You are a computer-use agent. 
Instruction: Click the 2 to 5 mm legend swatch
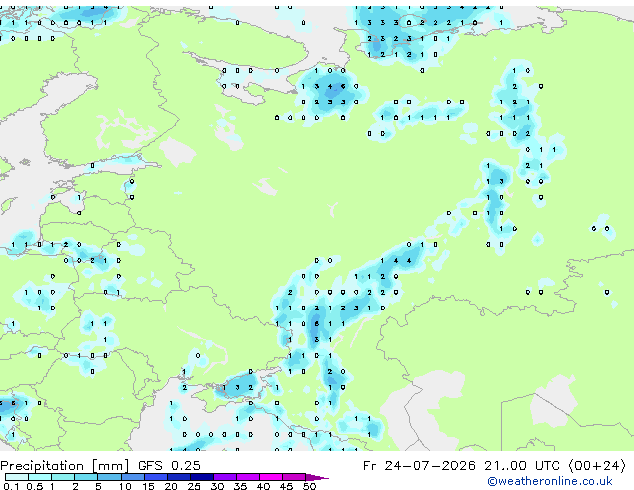click(x=86, y=477)
